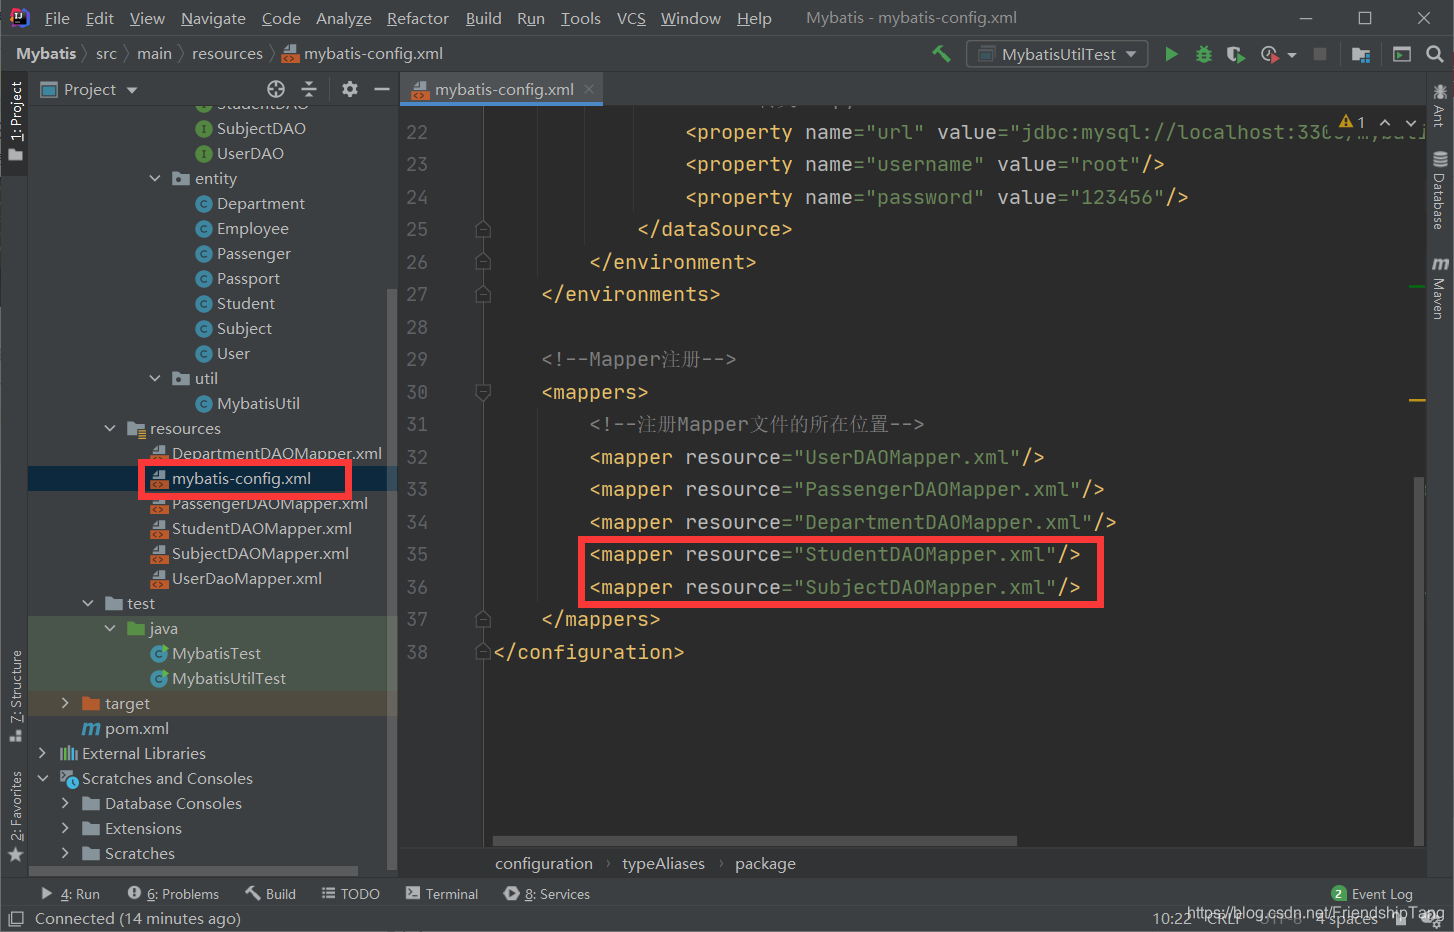The width and height of the screenshot is (1454, 932).
Task: Open the run configuration MybatisUtilTest dropdown
Action: coord(1056,54)
